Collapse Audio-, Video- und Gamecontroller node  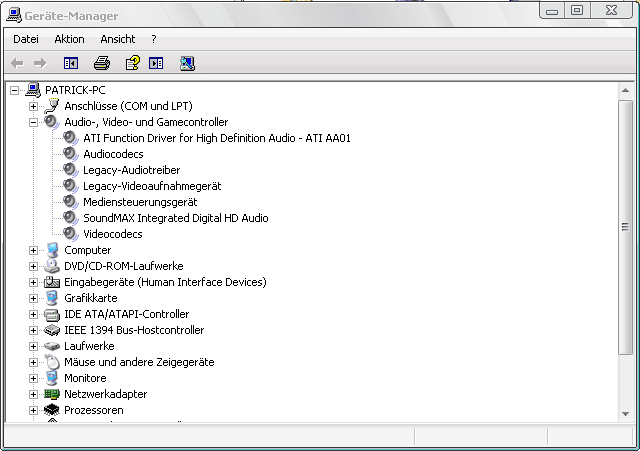point(33,122)
